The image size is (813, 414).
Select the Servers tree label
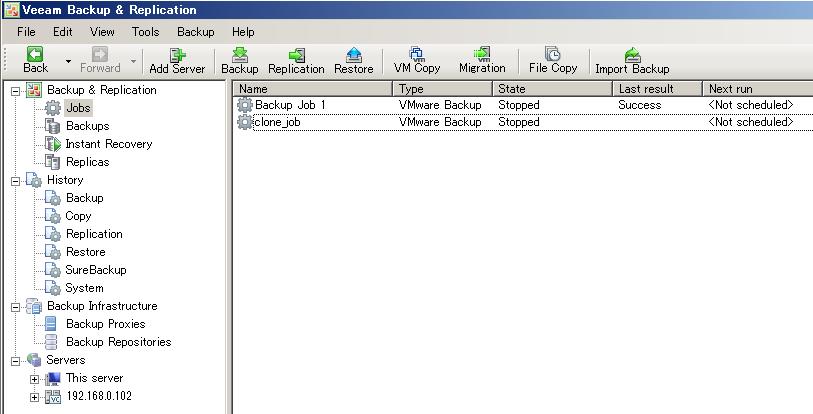(65, 360)
